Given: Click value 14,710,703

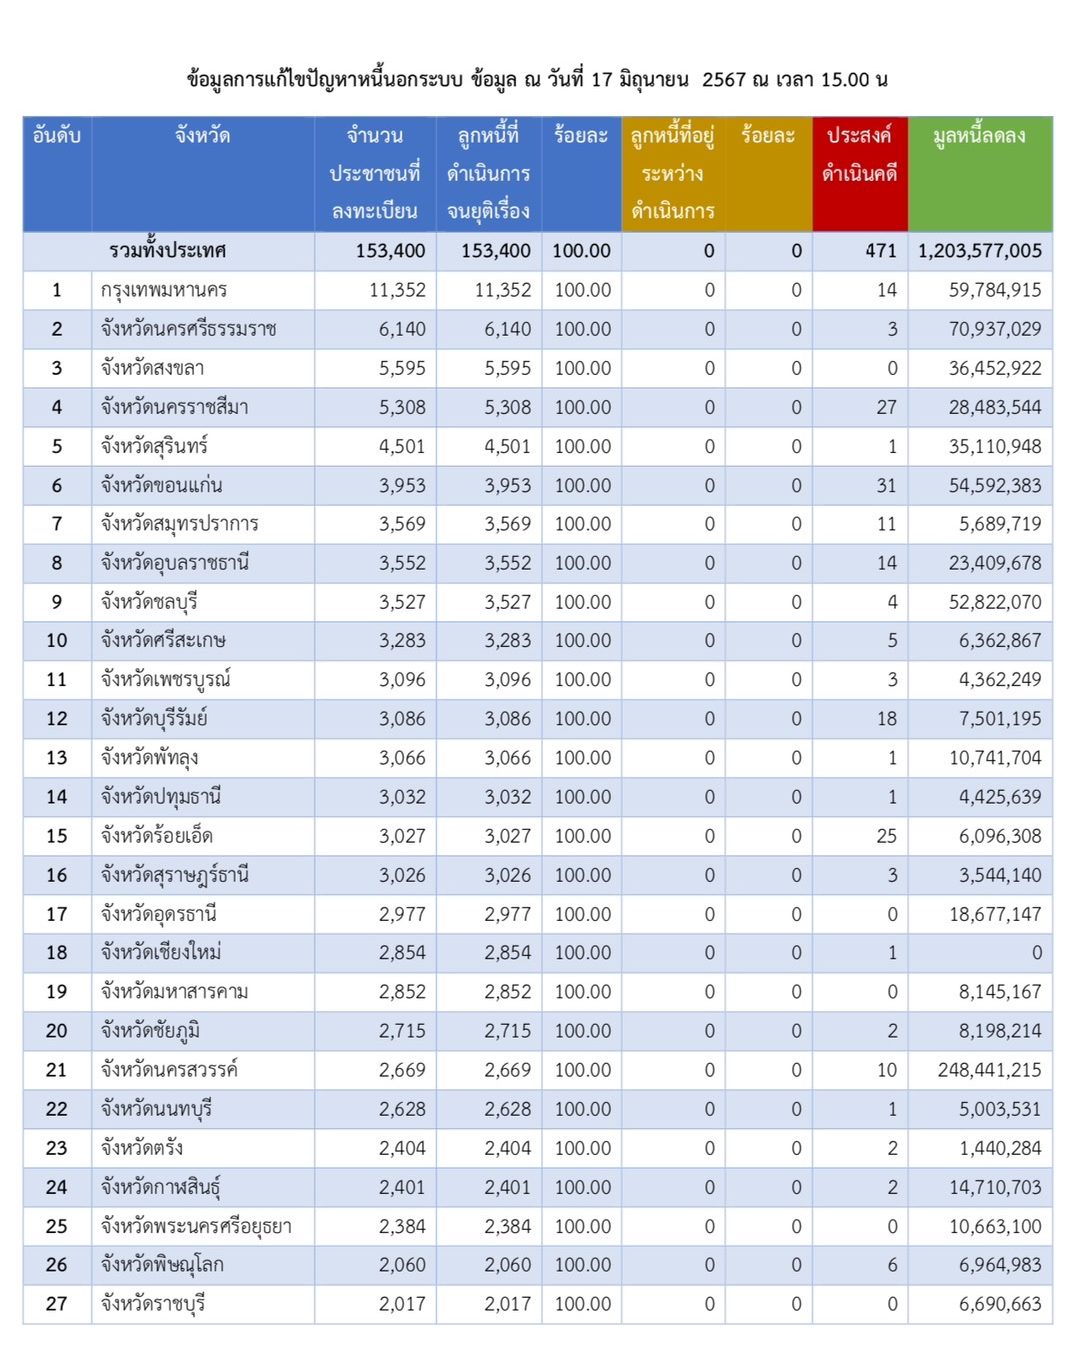Looking at the screenshot, I should 995,1186.
